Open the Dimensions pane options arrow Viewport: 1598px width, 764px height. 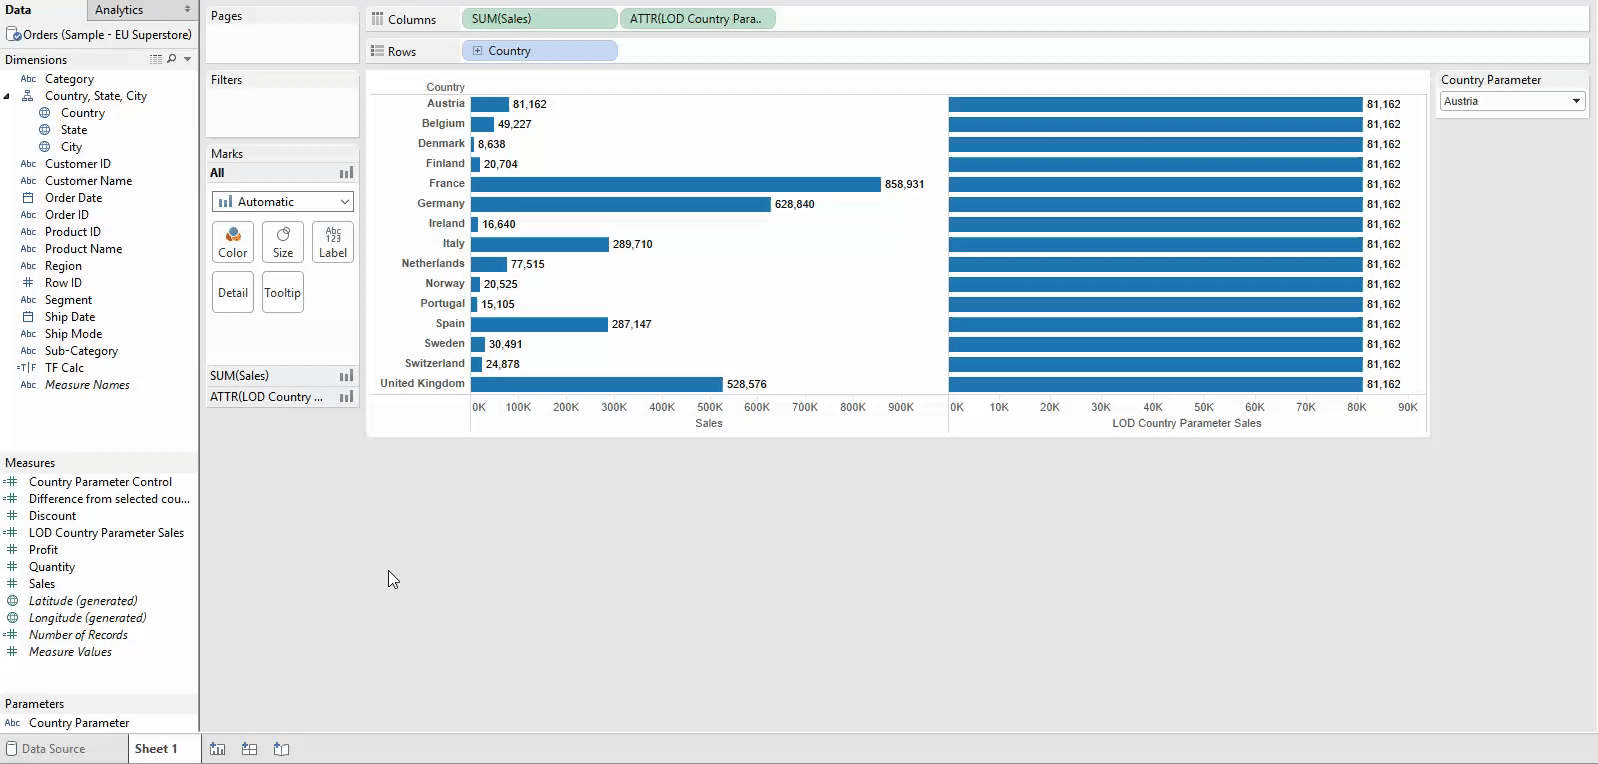pos(187,59)
